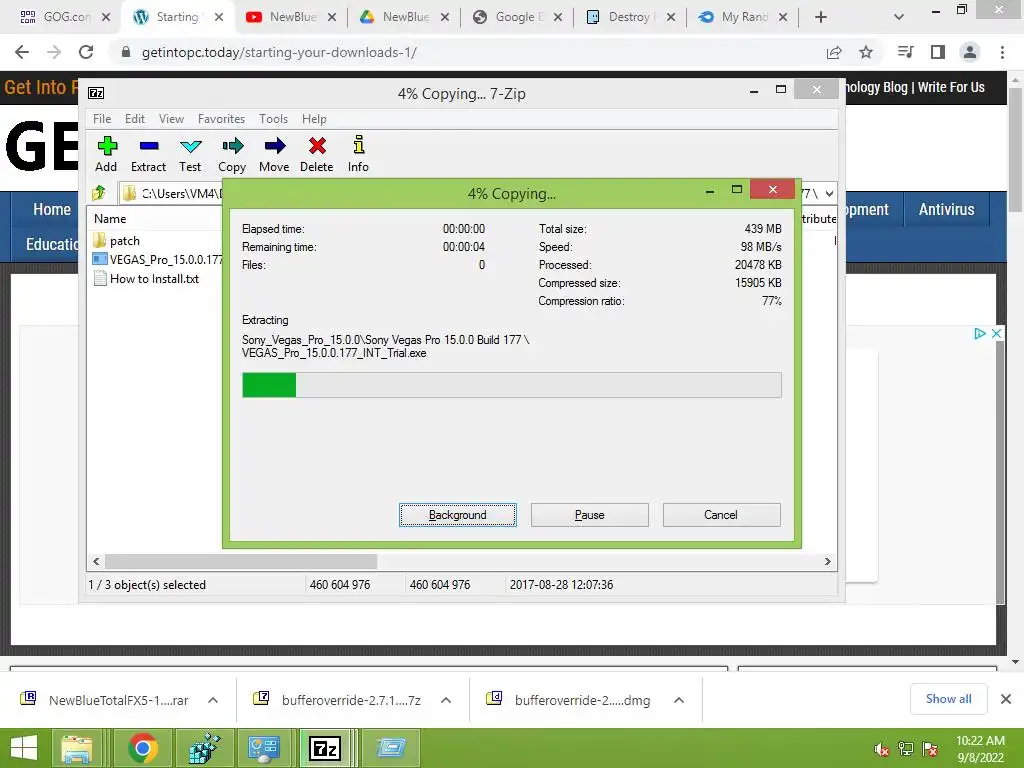The width and height of the screenshot is (1024, 768).
Task: Expand the 7-Zip address path dropdown
Action: pos(829,193)
